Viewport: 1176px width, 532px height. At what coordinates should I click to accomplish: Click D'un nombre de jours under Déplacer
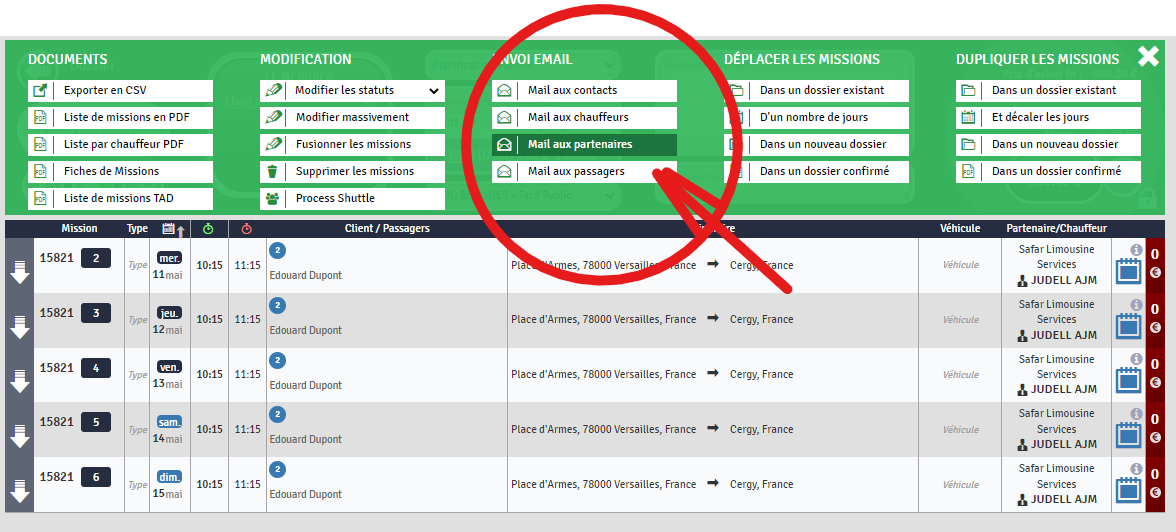click(x=814, y=117)
